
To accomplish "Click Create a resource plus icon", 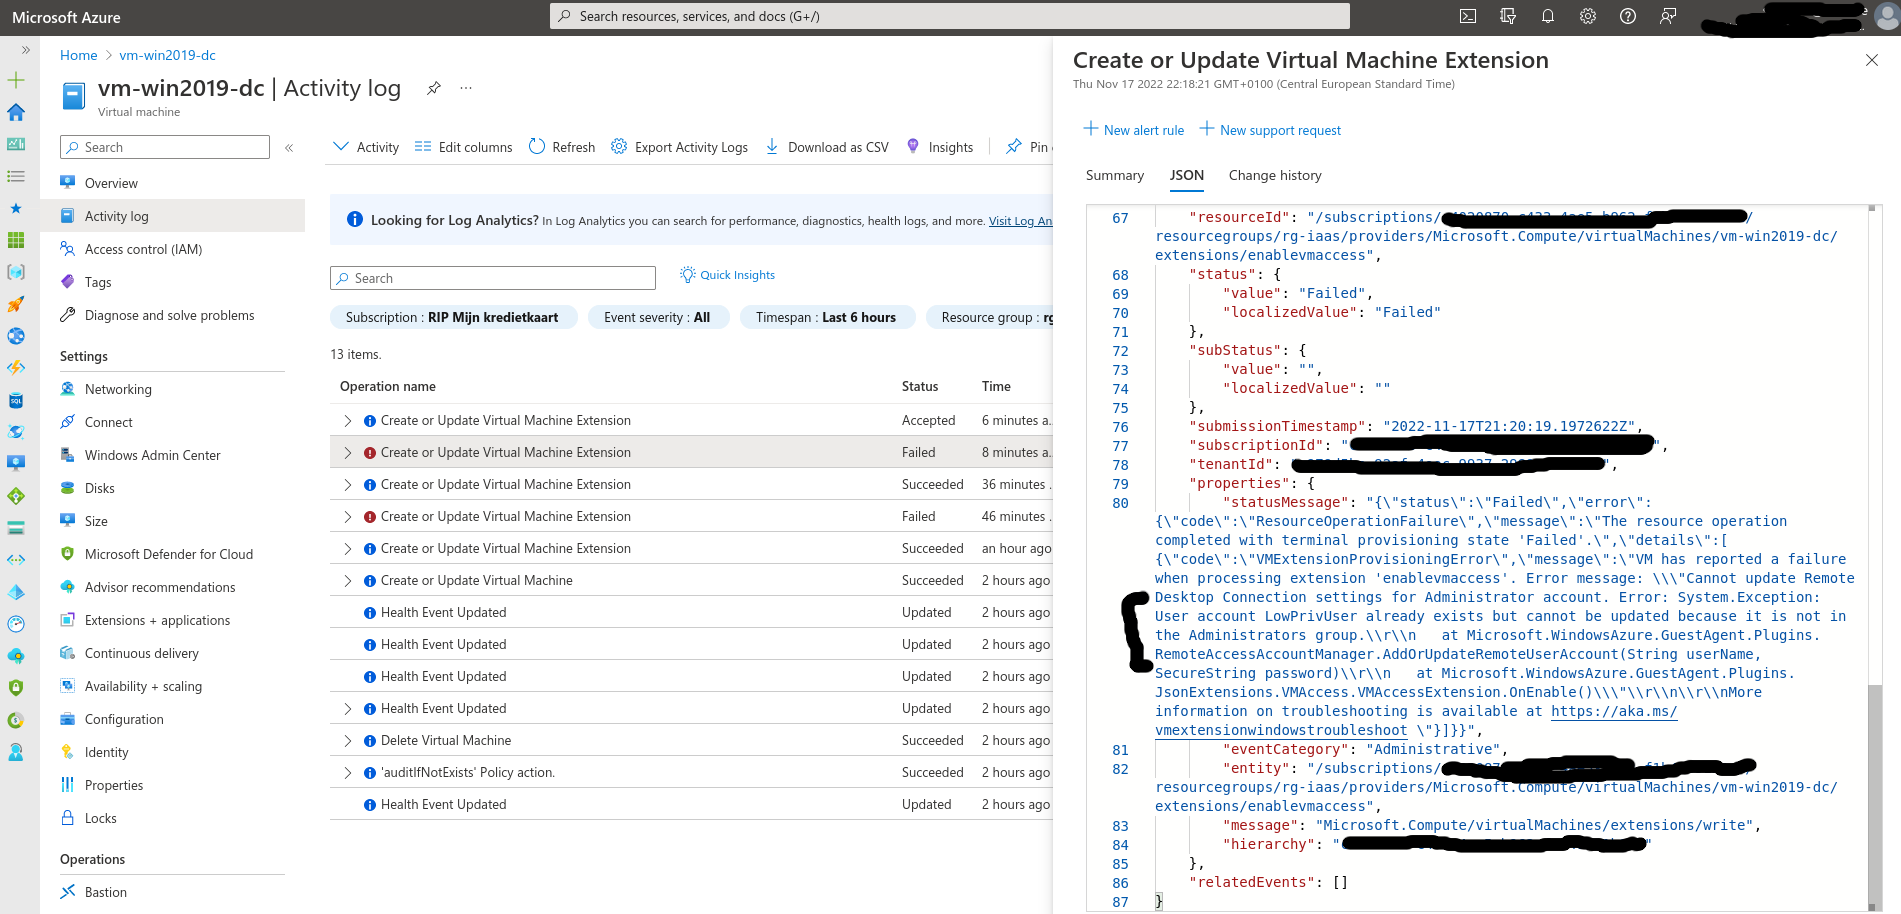I will (x=16, y=80).
